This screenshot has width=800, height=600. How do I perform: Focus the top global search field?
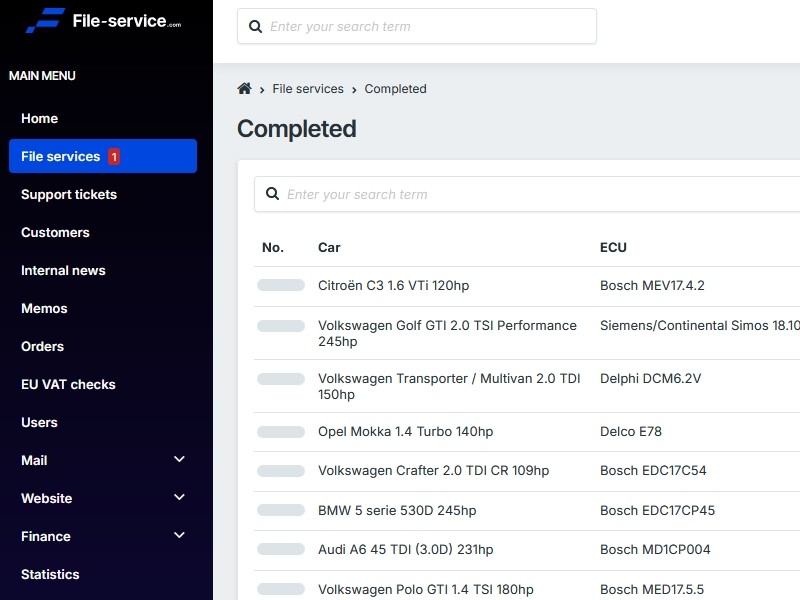(x=417, y=26)
